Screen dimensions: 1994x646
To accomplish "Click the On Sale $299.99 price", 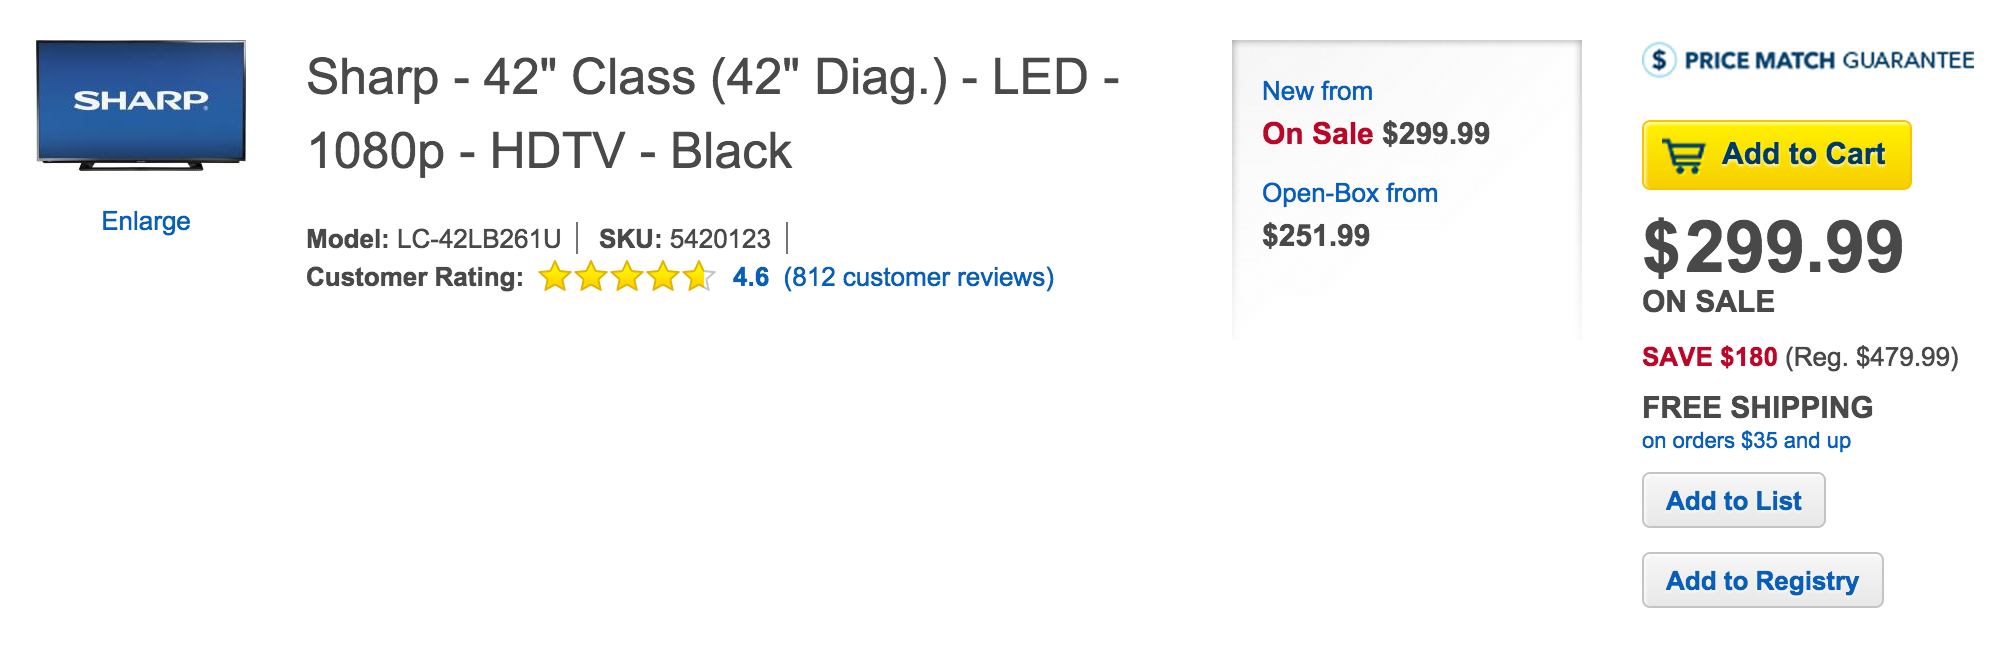I will click(x=1375, y=134).
